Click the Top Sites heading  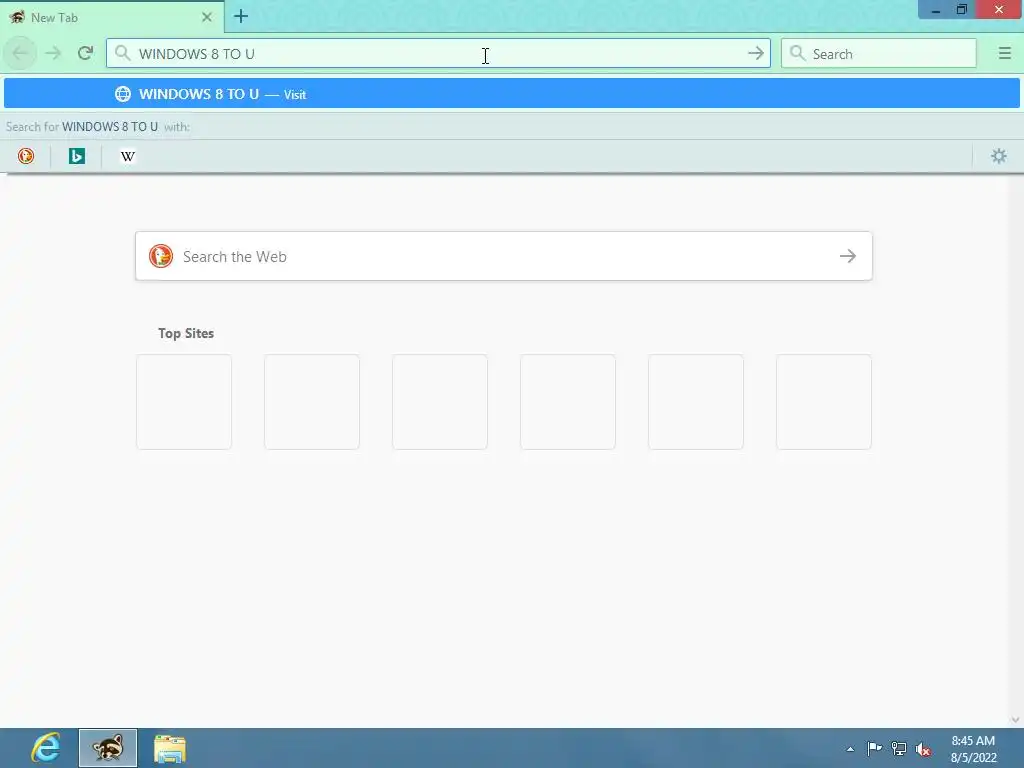[186, 333]
